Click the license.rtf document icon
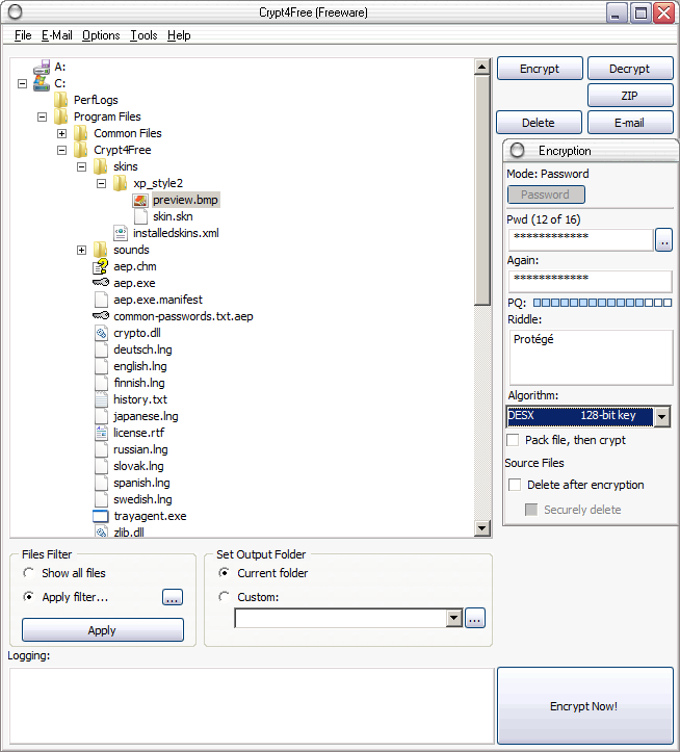This screenshot has width=680, height=752. tap(101, 433)
